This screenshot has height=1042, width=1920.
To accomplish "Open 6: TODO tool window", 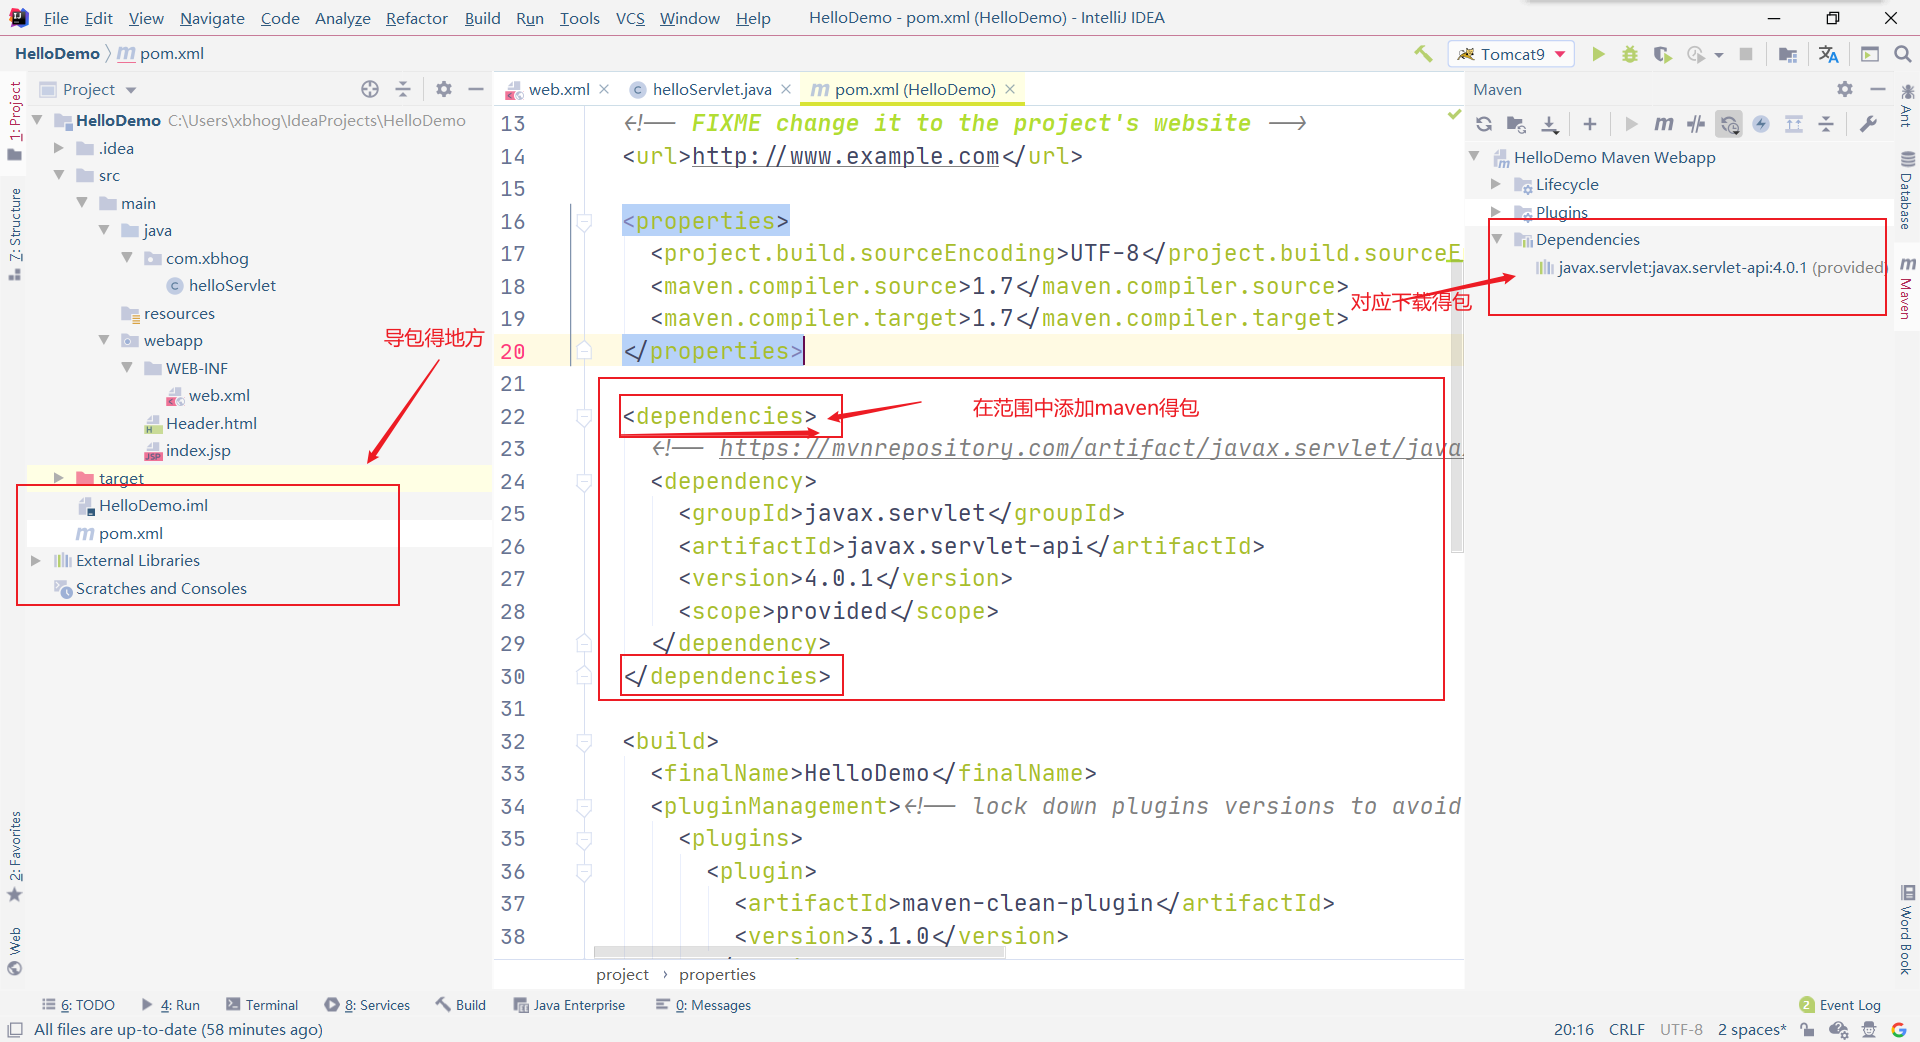I will click(x=78, y=1005).
